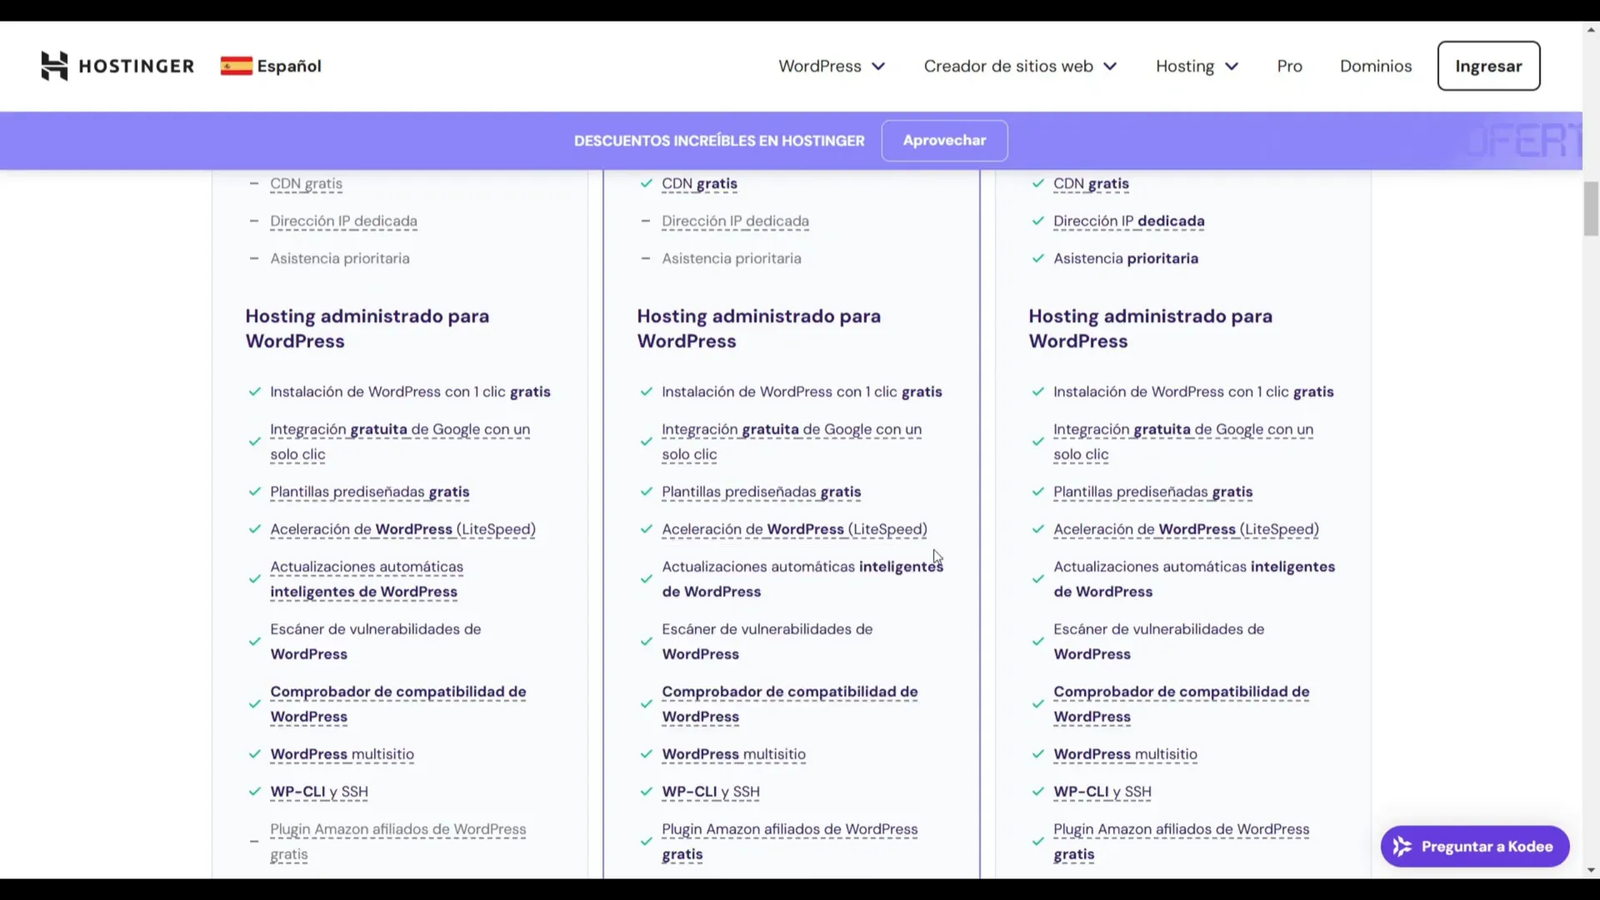Screen dimensions: 1600x900
Task: Click checkmark beside third column's Dirección IP dedicada
Action: click(x=1038, y=221)
